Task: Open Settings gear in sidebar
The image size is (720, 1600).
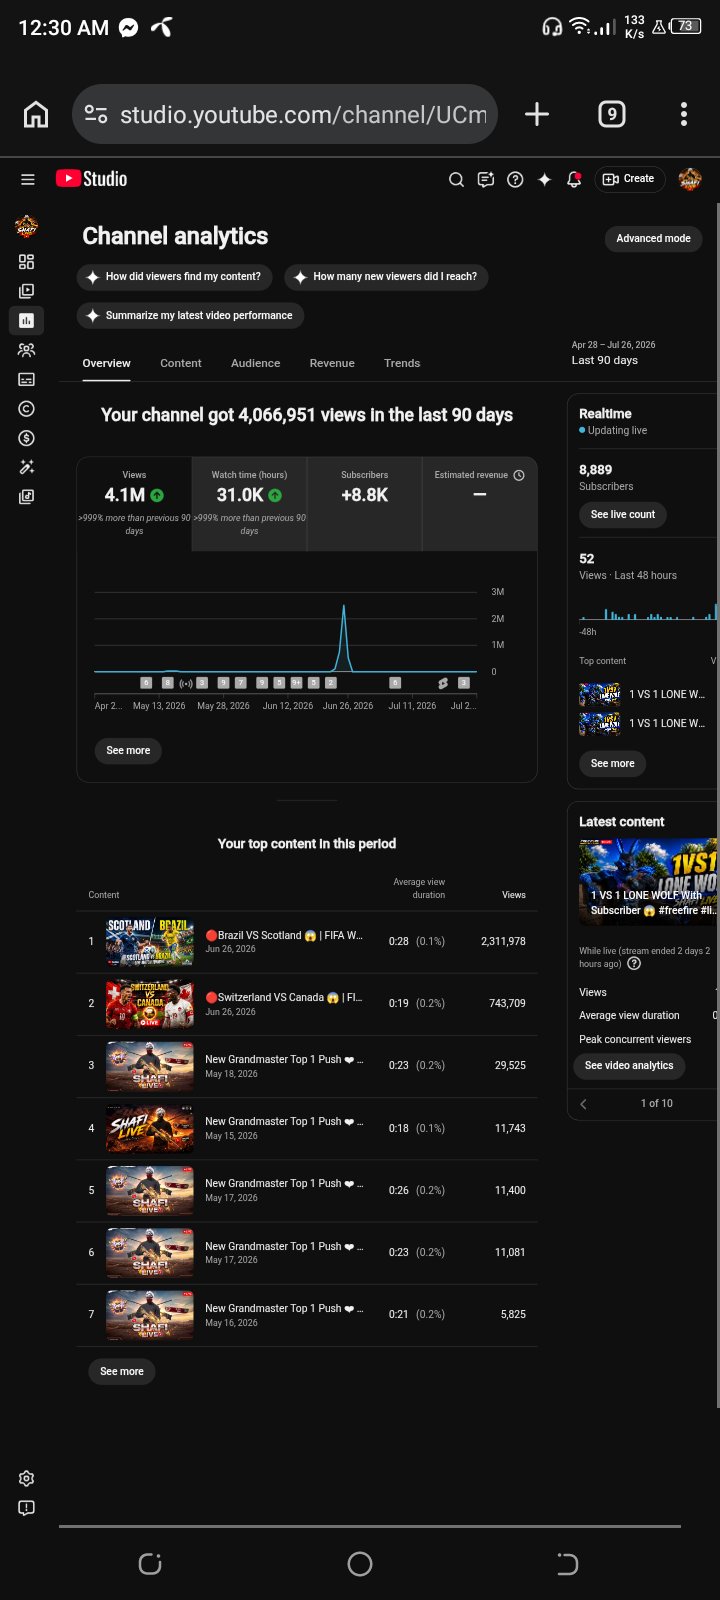Action: [26, 1478]
